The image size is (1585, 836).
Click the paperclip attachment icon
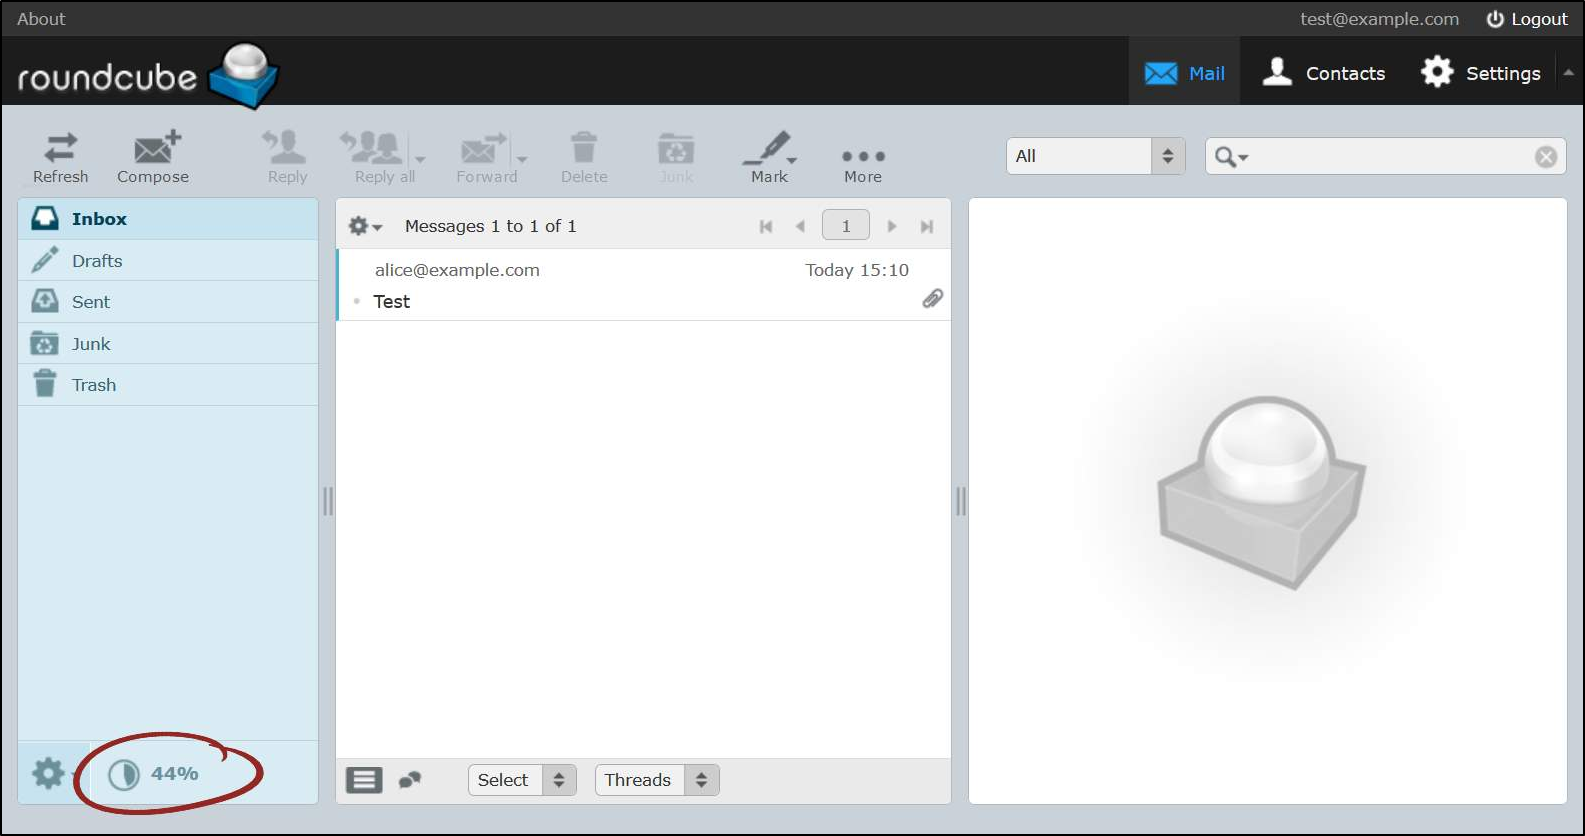click(932, 299)
